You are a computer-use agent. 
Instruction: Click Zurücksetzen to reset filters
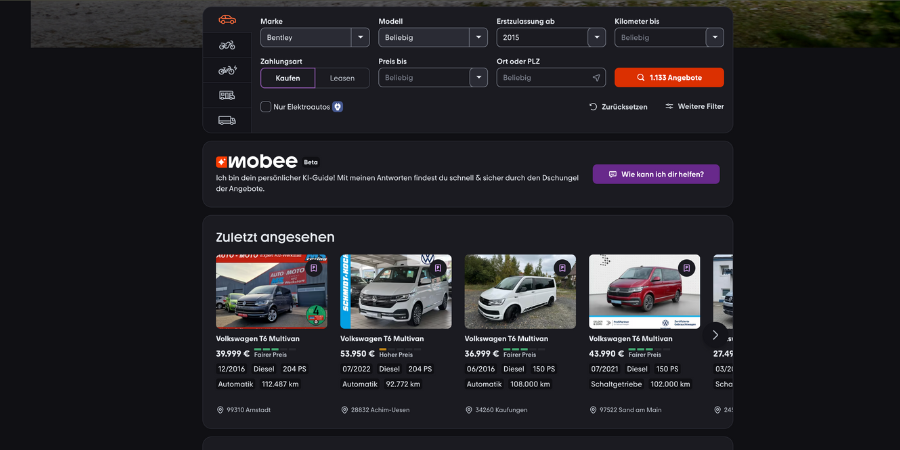click(x=618, y=107)
